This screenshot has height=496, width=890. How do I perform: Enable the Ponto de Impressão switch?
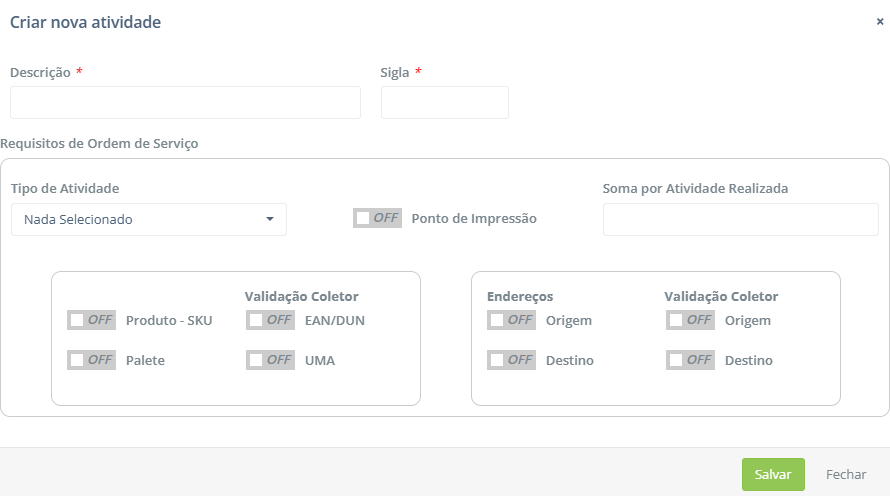click(x=377, y=218)
